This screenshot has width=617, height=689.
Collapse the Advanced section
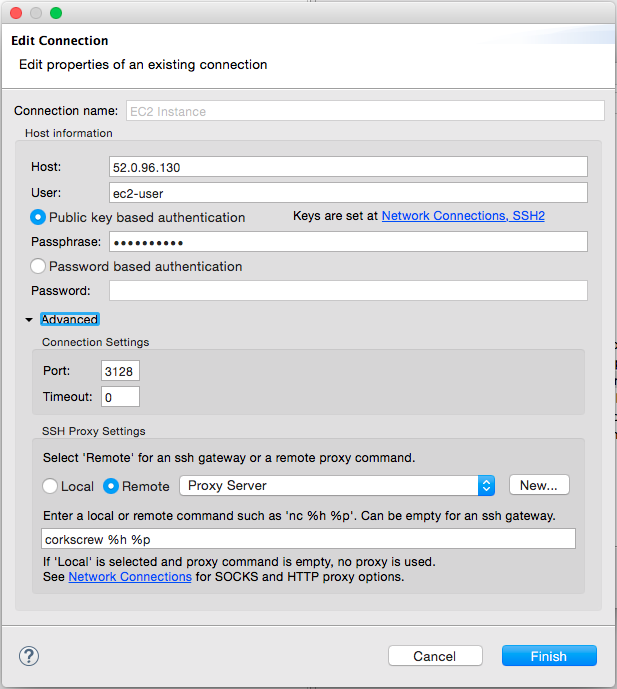coord(29,320)
